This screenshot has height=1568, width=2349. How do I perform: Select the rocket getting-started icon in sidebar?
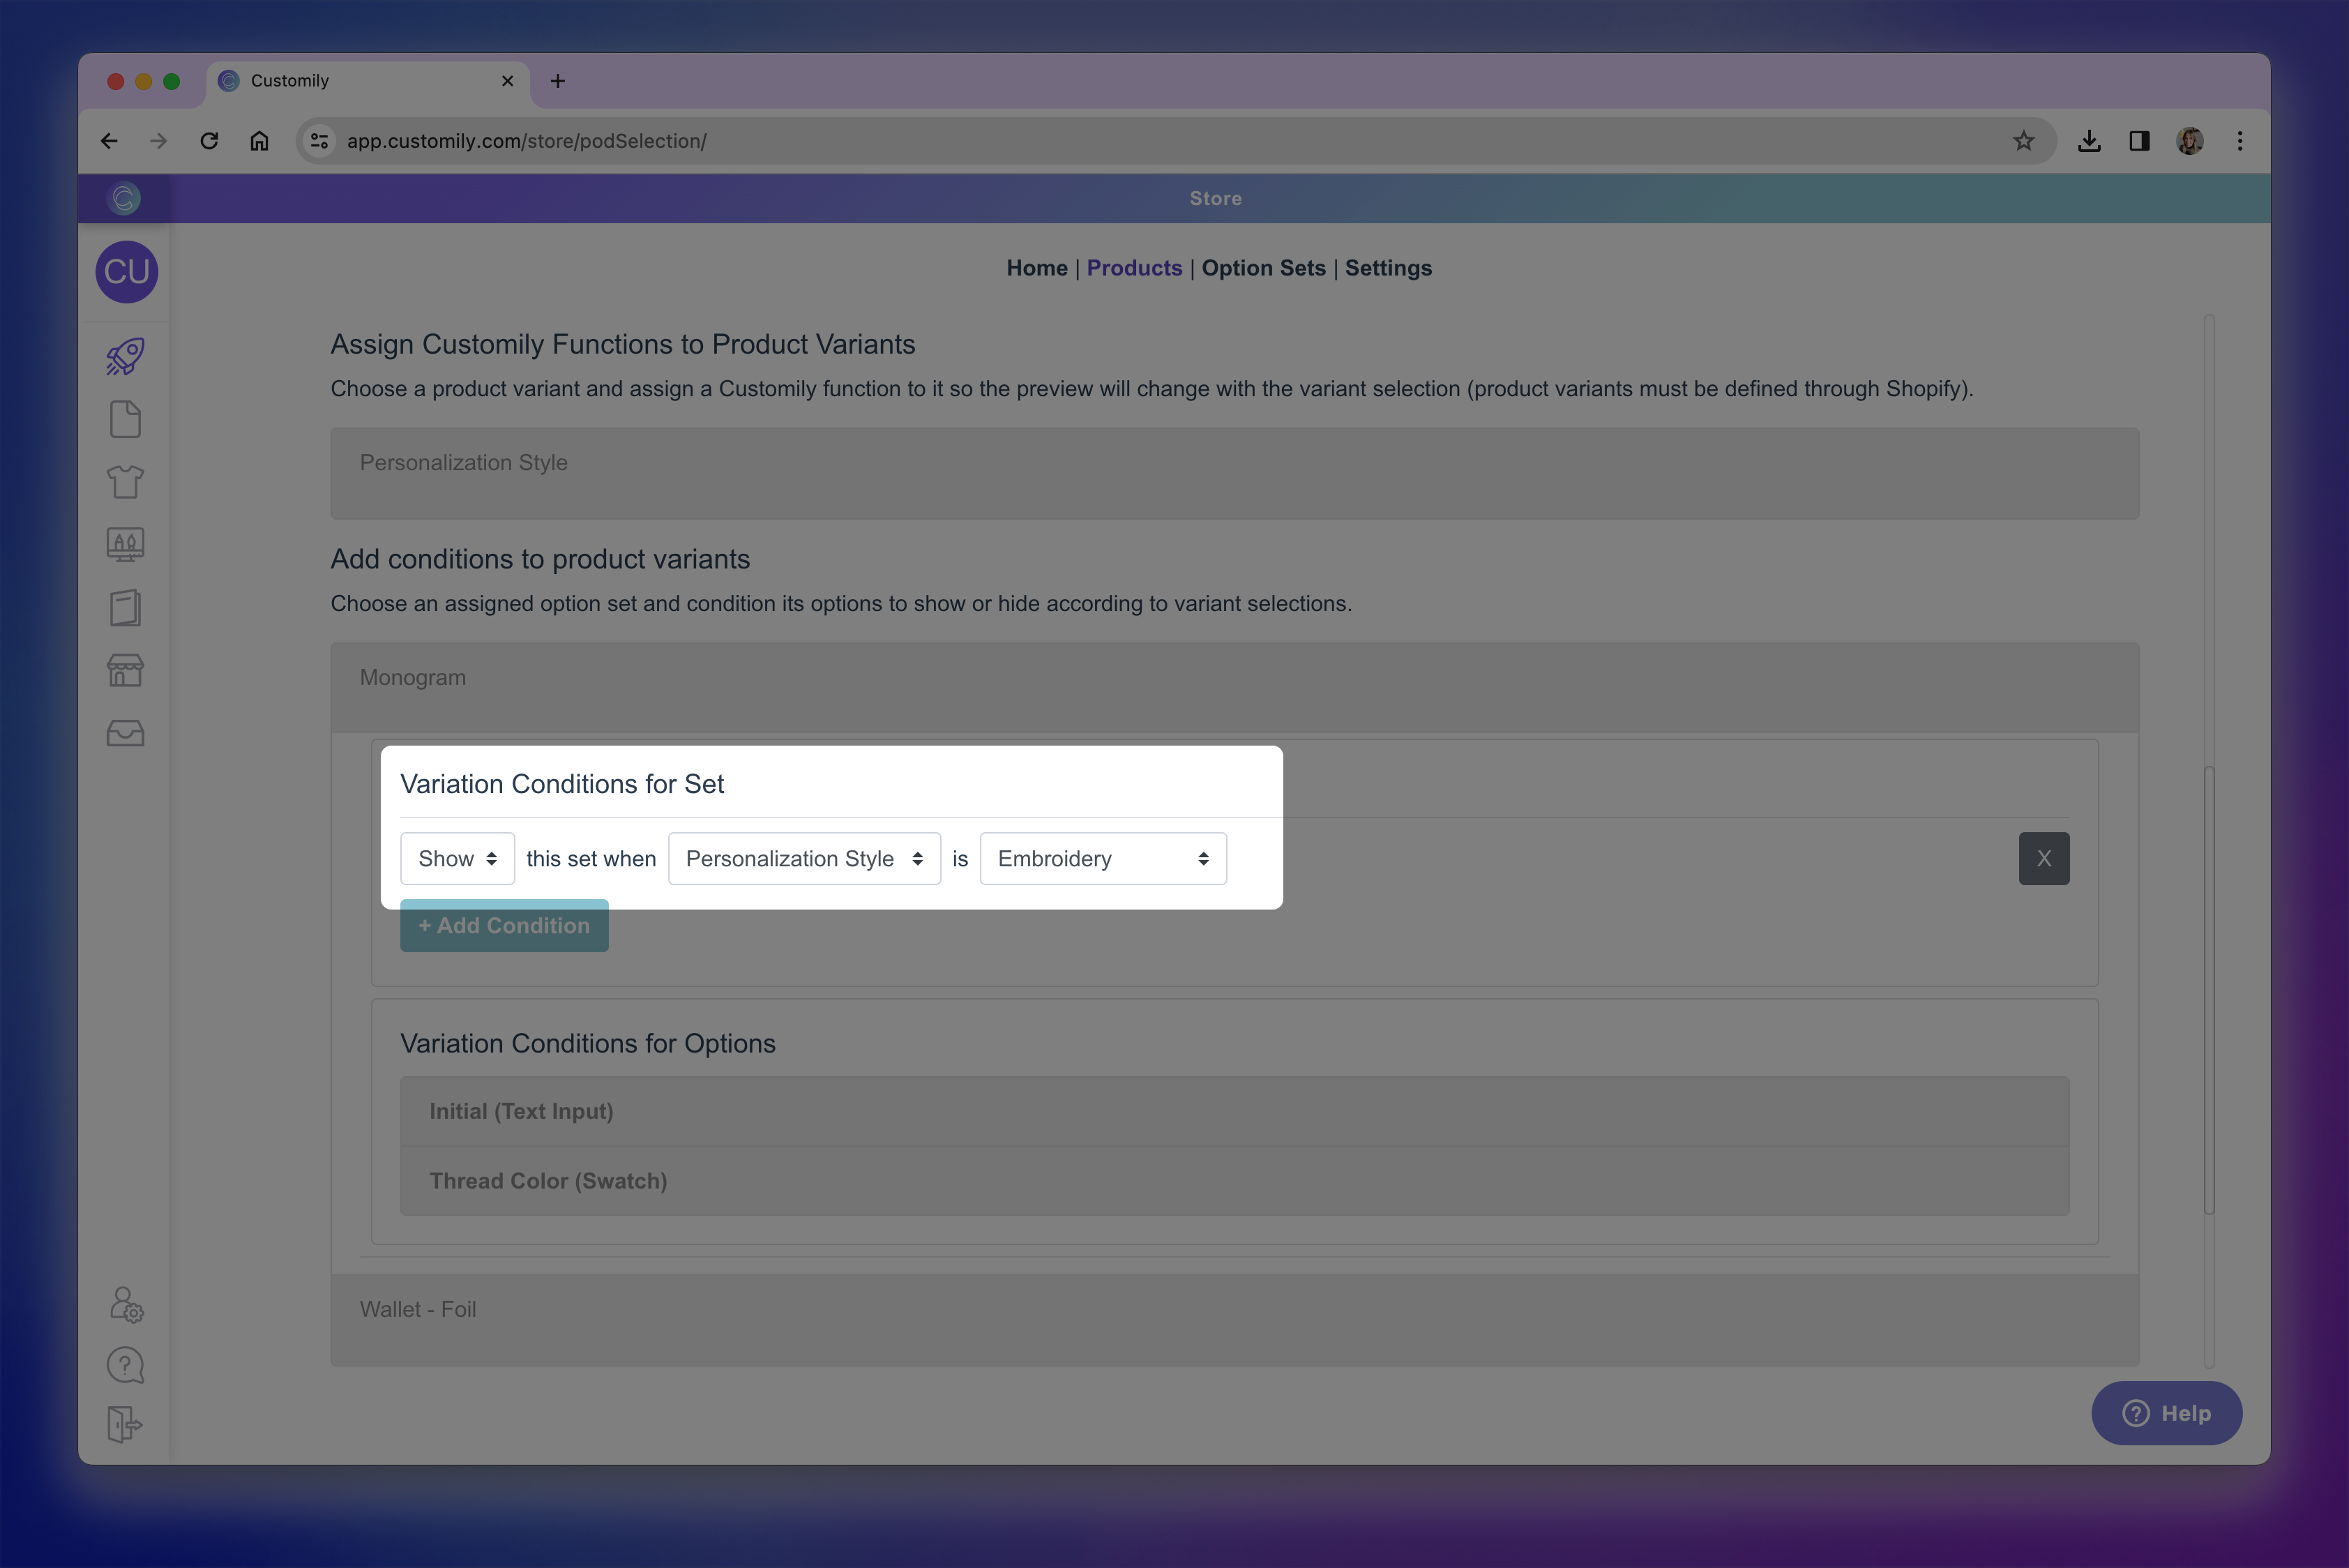pyautogui.click(x=124, y=356)
